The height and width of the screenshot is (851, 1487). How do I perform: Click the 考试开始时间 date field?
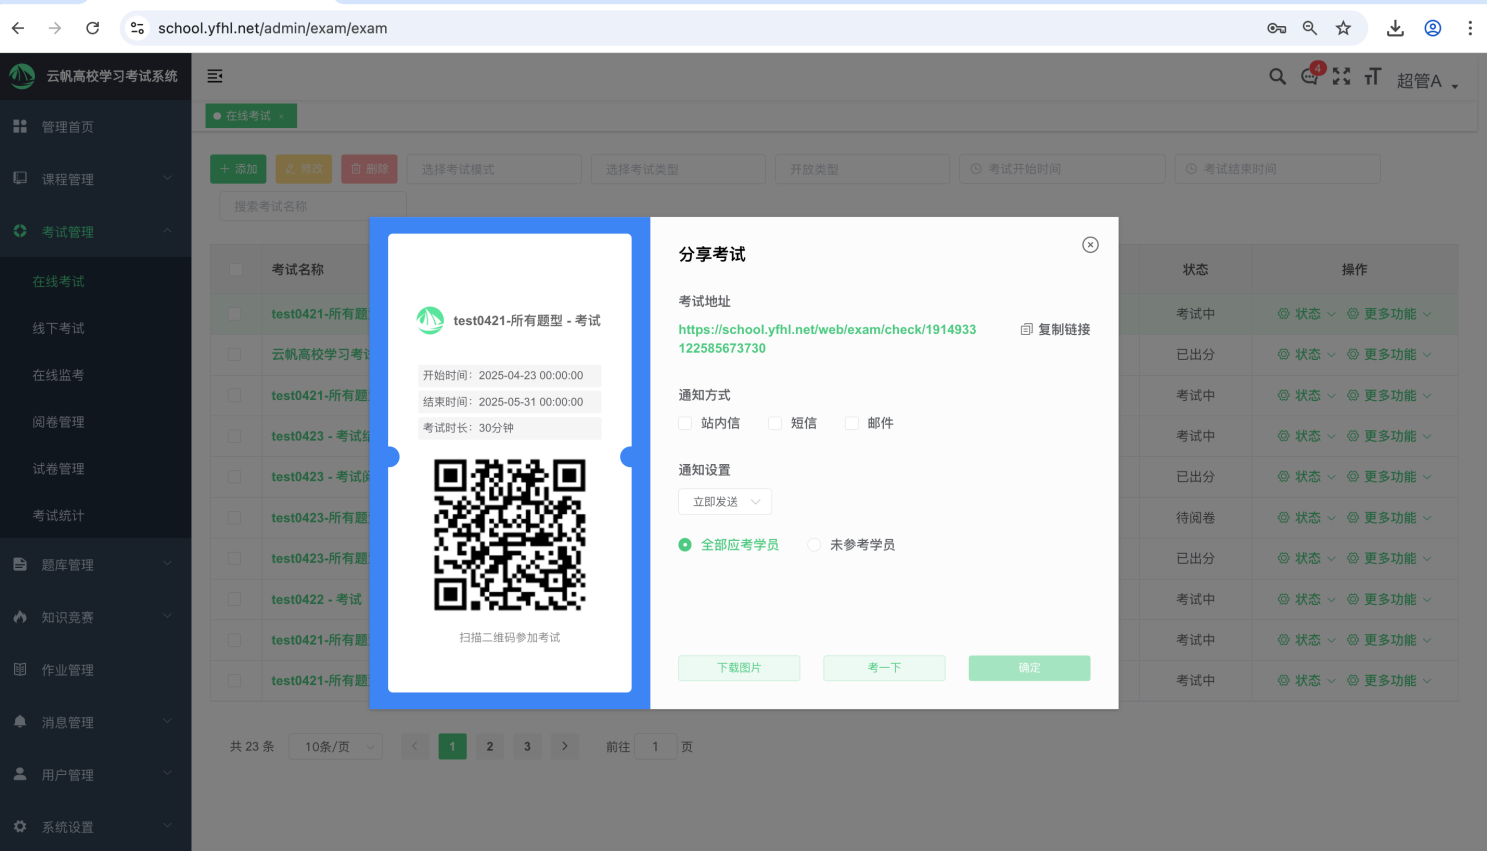(x=1062, y=169)
